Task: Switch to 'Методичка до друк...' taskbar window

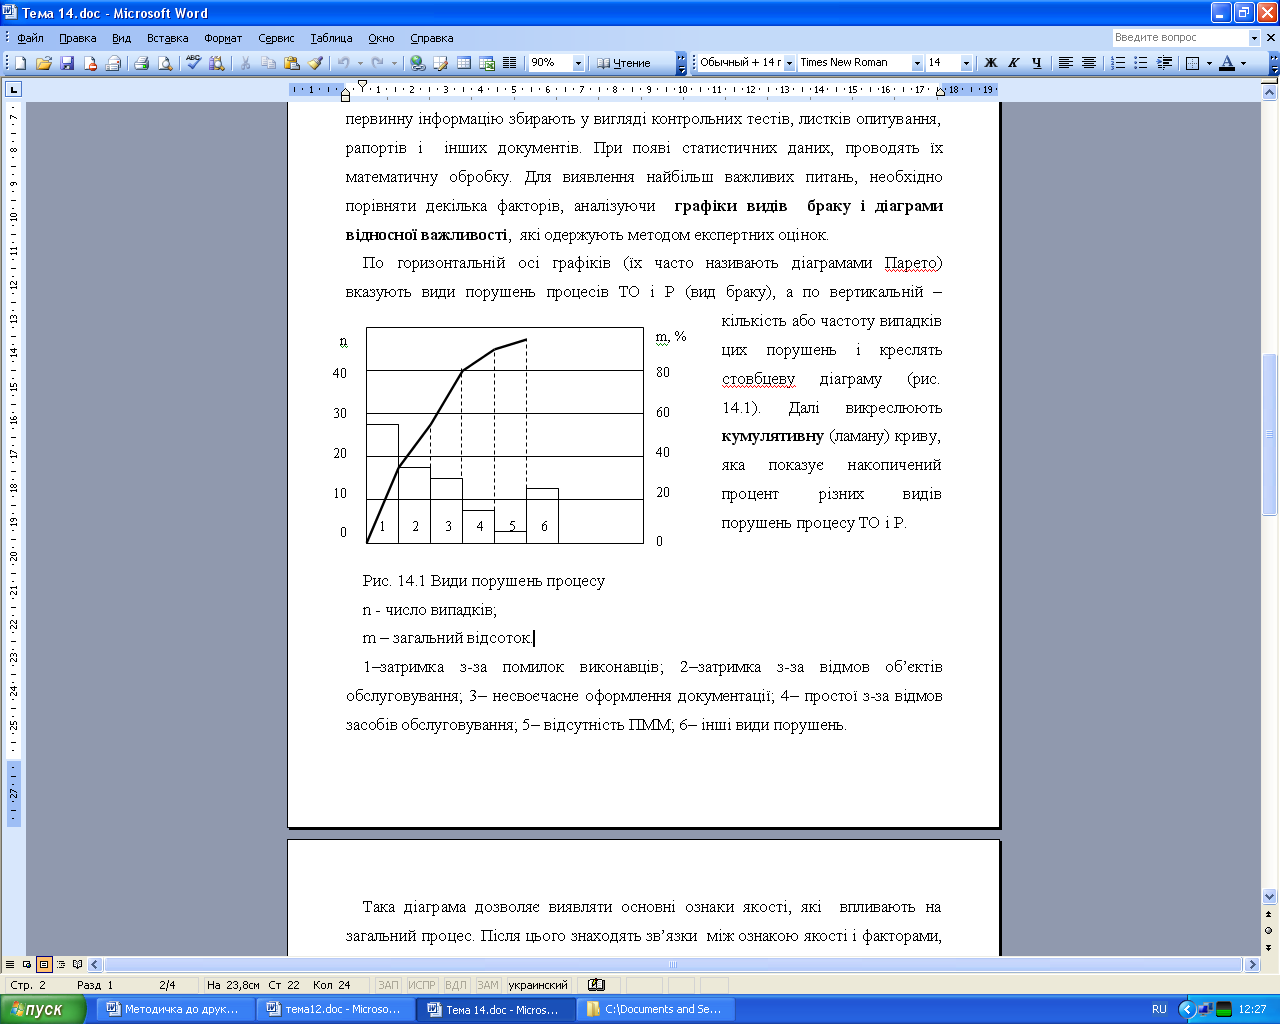Action: tap(176, 1009)
